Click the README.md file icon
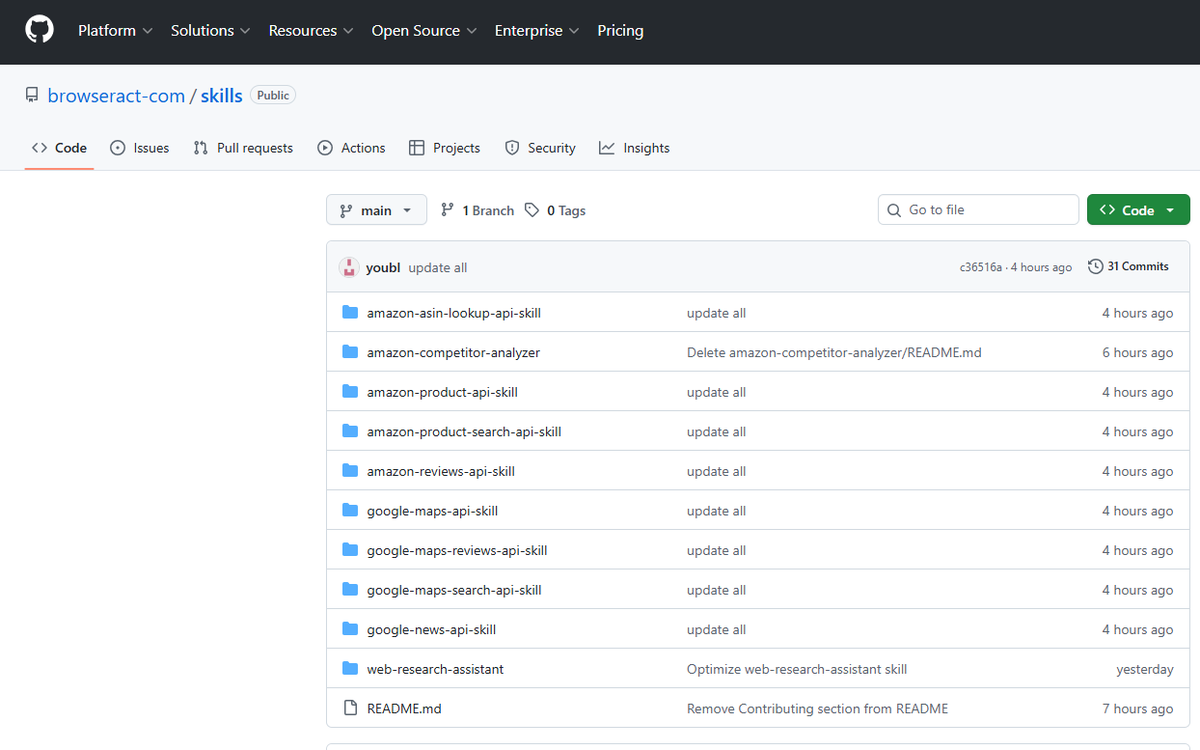1200x750 pixels. pos(351,708)
